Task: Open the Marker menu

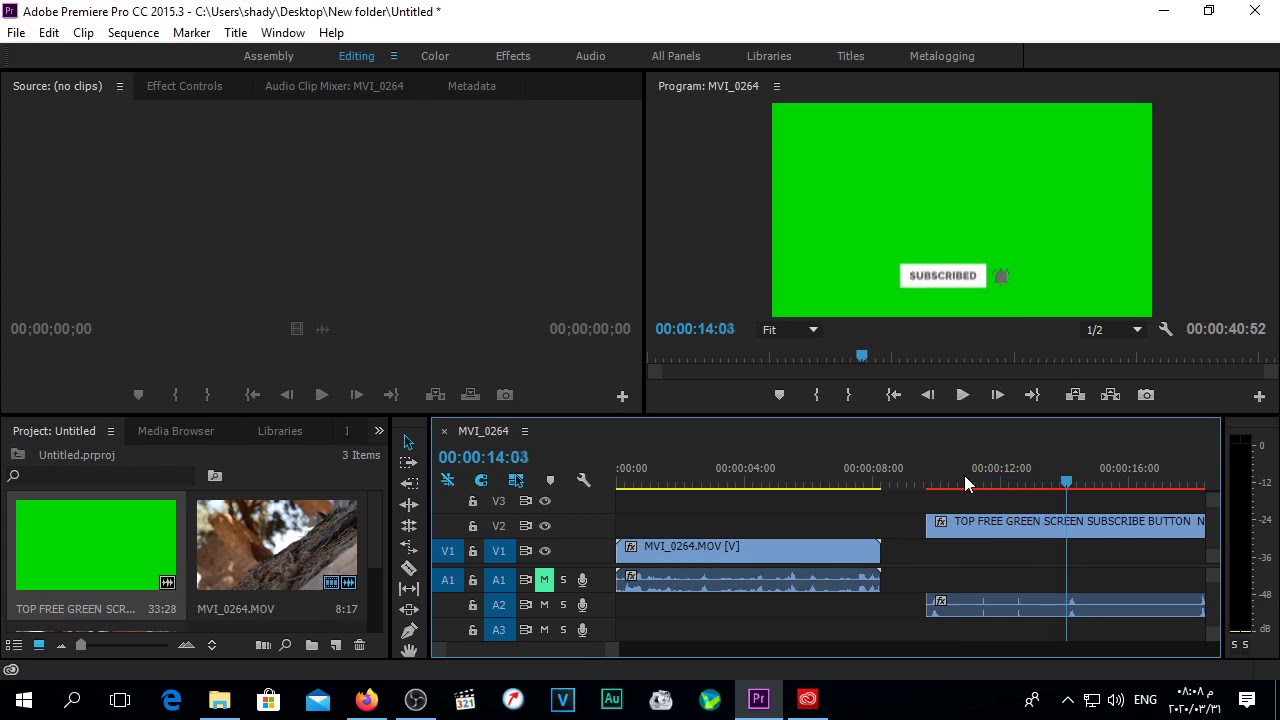Action: point(191,33)
